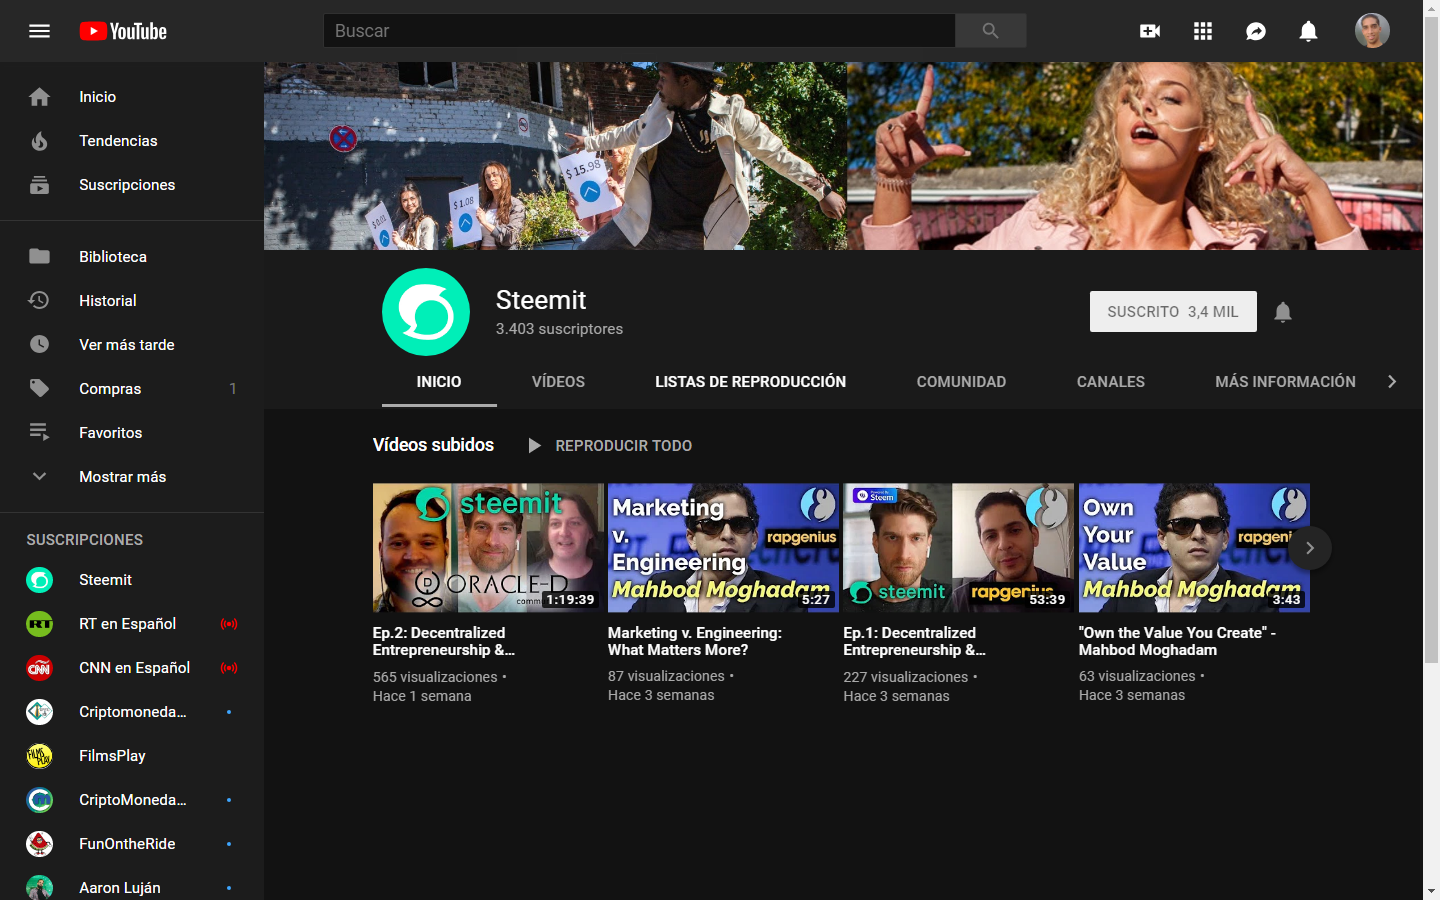Open Steemit subscription in sidebar
The height and width of the screenshot is (900, 1440).
(x=132, y=580)
